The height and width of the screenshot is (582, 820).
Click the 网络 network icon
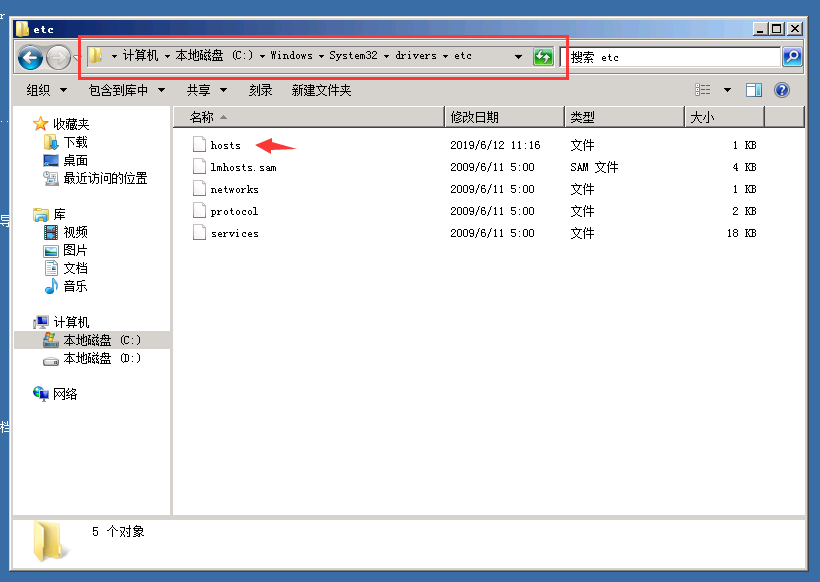pyautogui.click(x=41, y=394)
